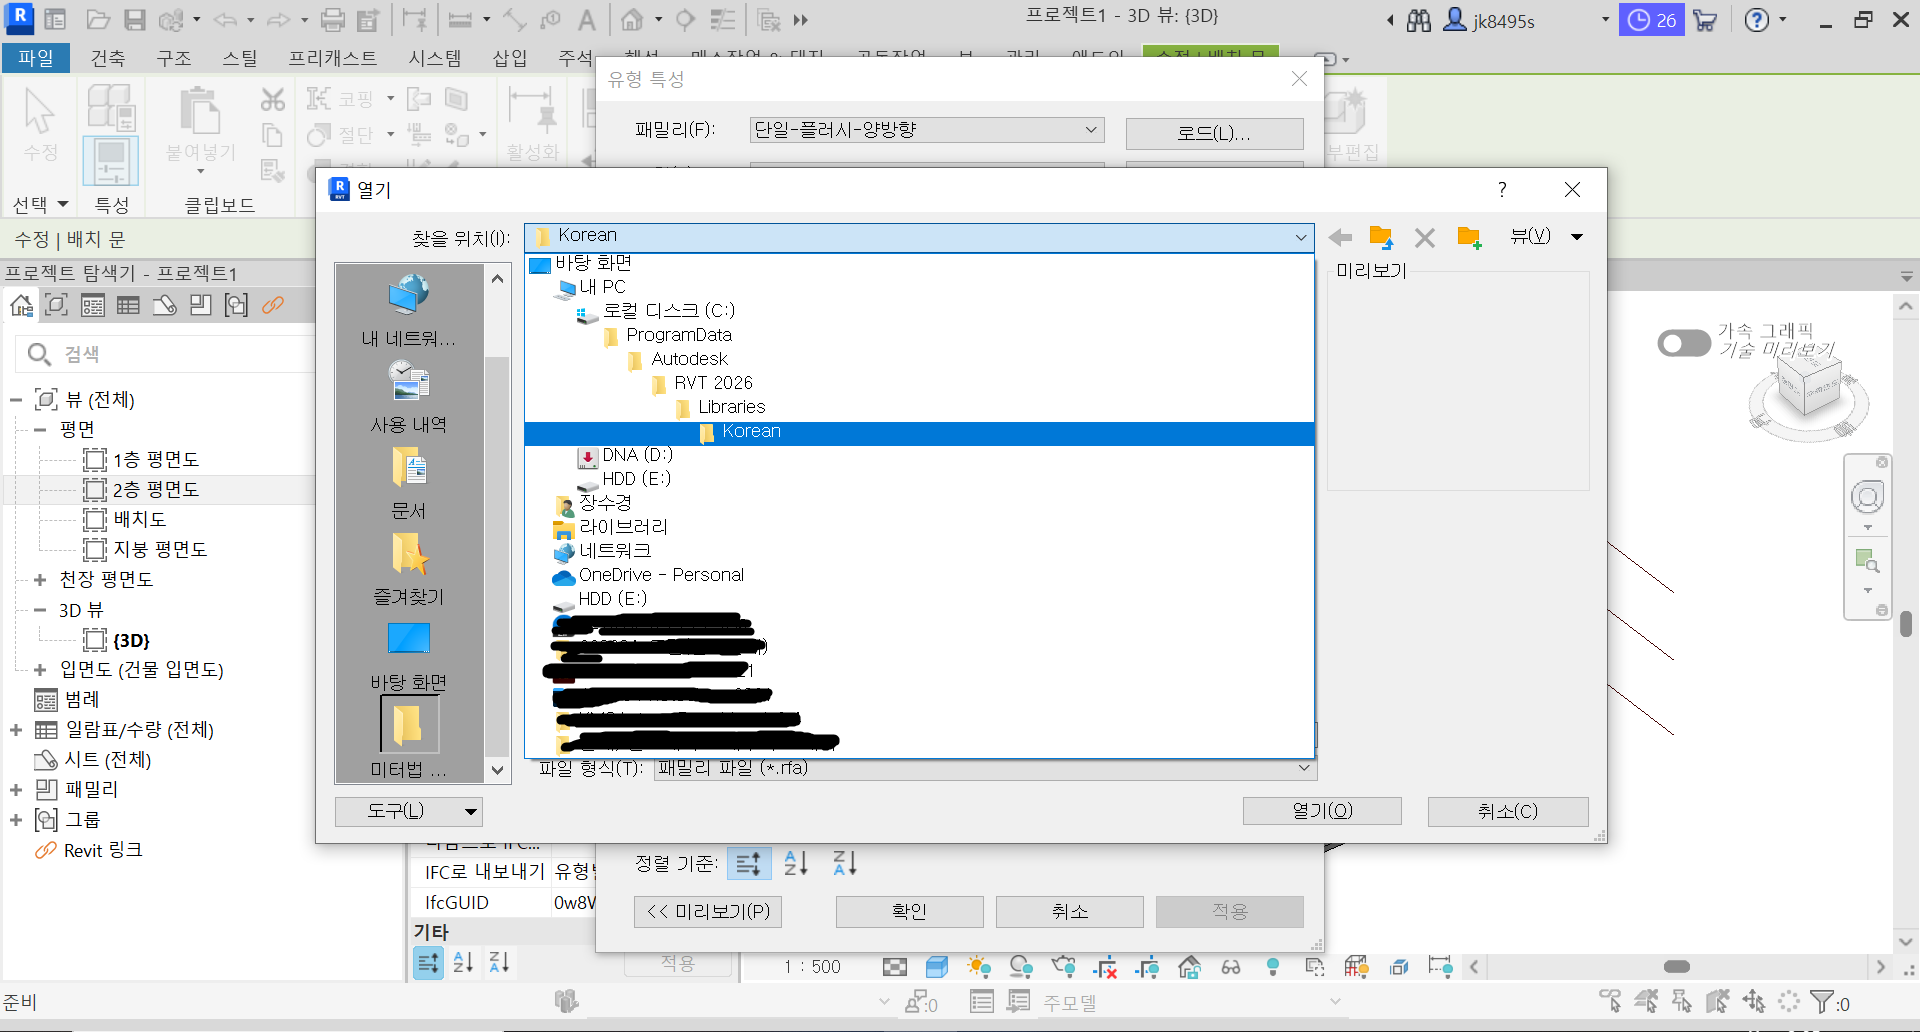Image resolution: width=1920 pixels, height=1032 pixels.
Task: Click the sun path icon in view control bar
Action: click(x=979, y=967)
